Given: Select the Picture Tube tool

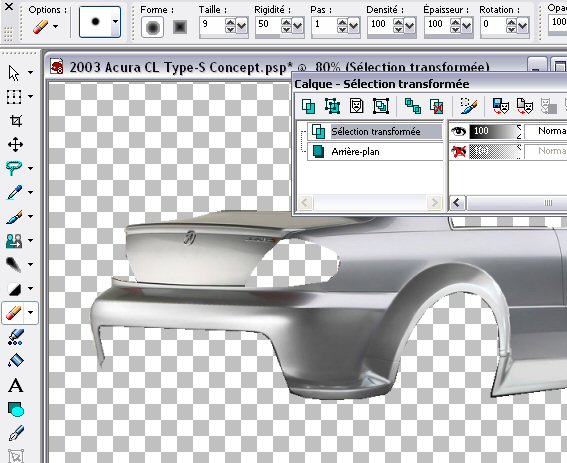Looking at the screenshot, I should pos(16,337).
